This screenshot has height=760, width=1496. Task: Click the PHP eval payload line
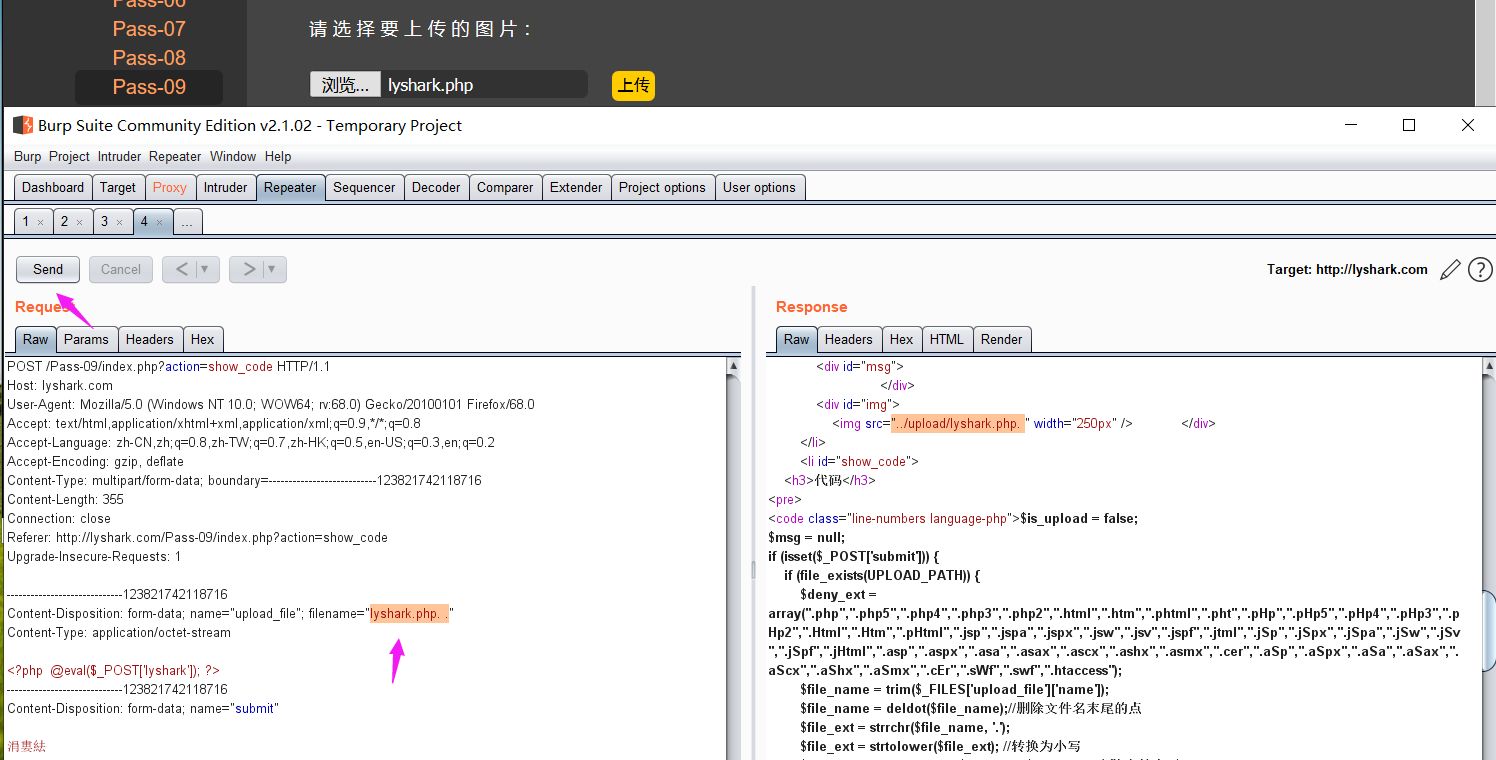tap(113, 671)
